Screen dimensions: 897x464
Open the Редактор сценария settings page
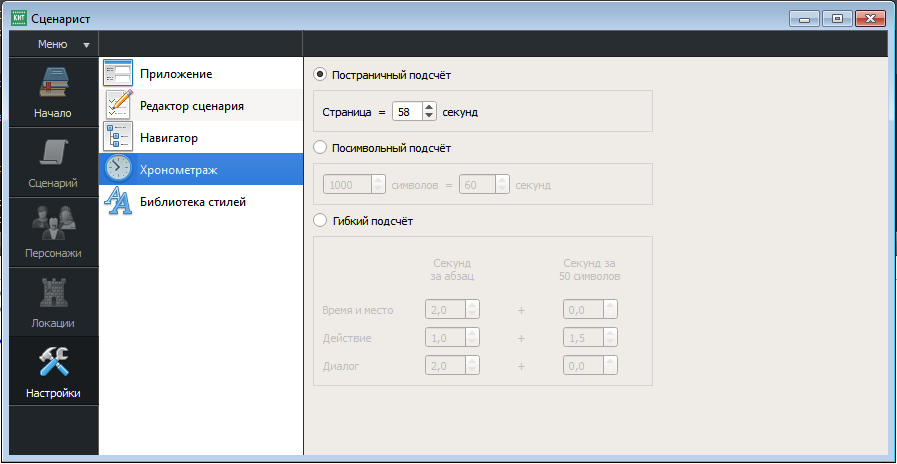coord(201,105)
